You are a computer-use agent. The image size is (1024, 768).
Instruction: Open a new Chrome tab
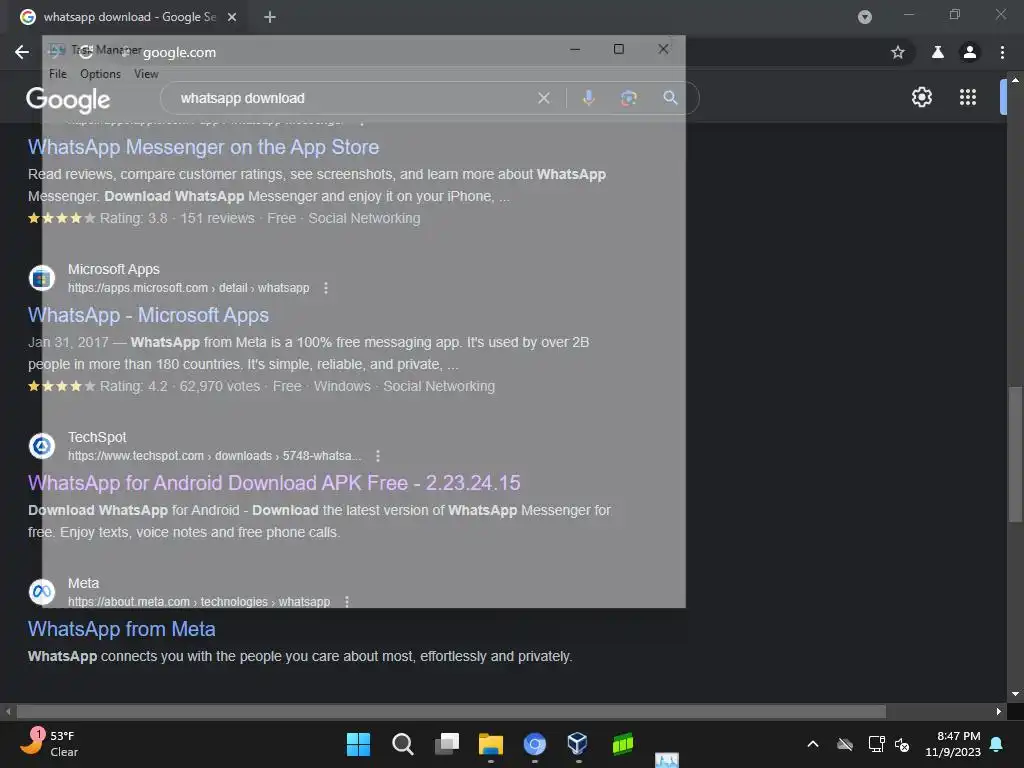270,17
